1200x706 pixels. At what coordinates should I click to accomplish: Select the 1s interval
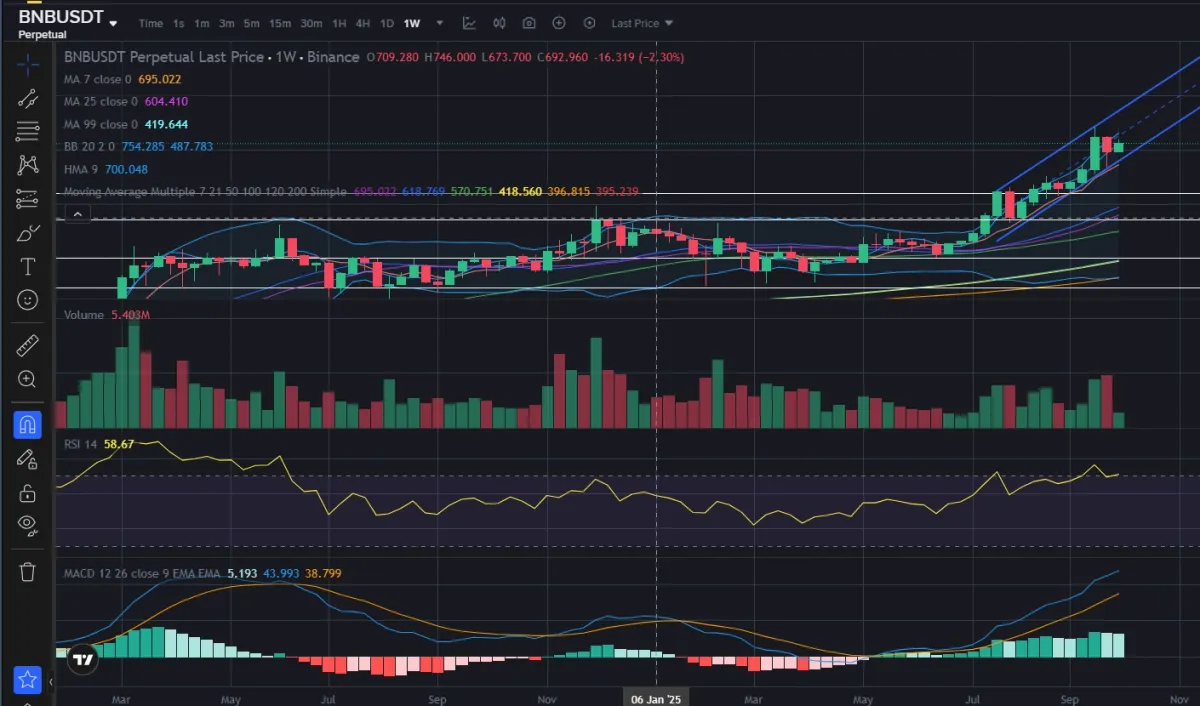click(178, 23)
